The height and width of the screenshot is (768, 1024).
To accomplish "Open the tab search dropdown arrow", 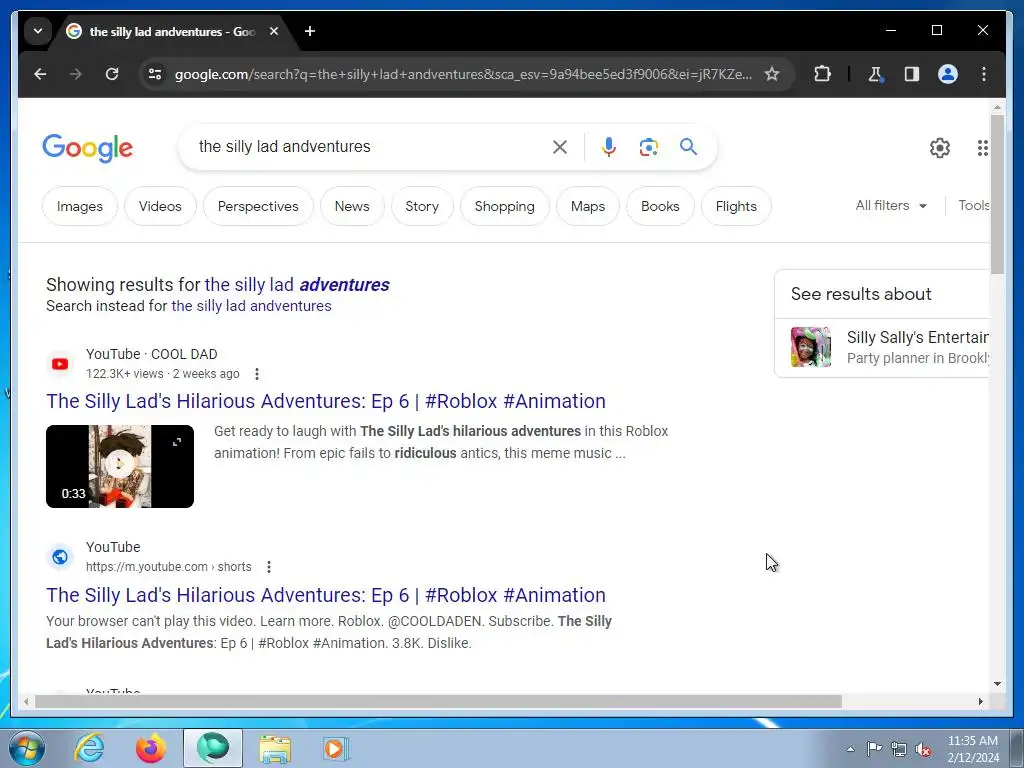I will (38, 31).
